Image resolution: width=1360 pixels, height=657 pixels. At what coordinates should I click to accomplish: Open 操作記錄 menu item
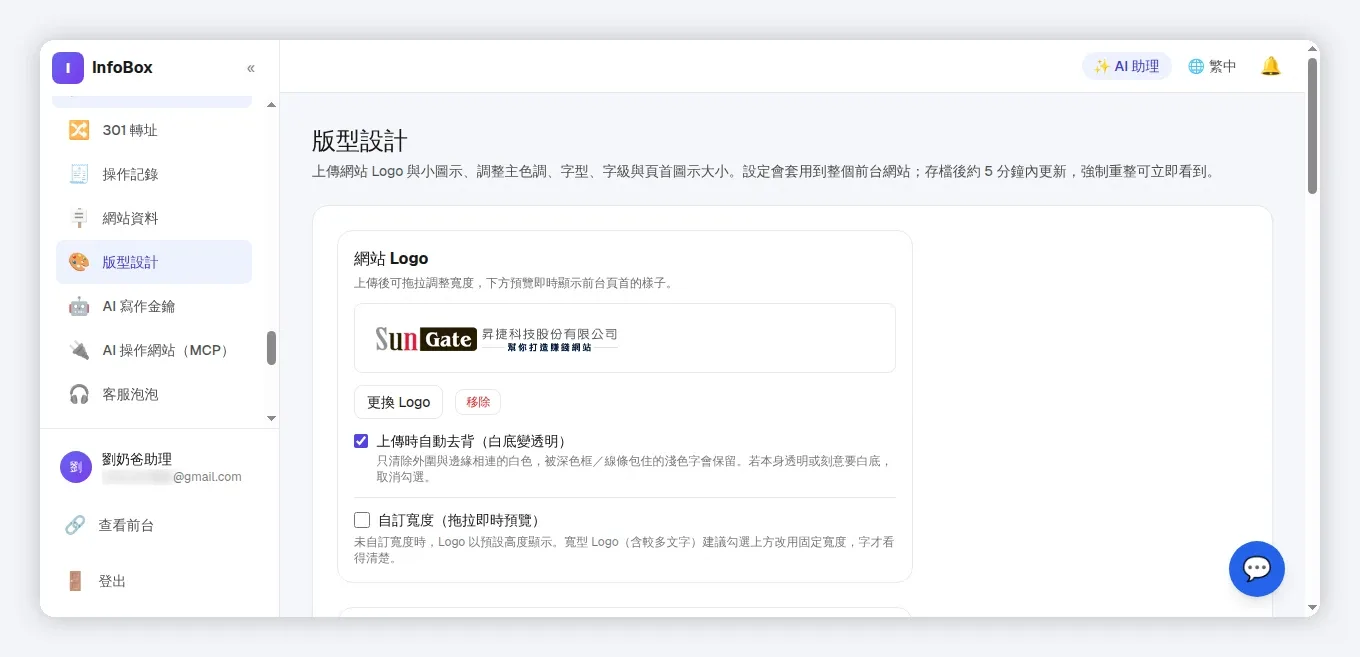click(x=154, y=174)
